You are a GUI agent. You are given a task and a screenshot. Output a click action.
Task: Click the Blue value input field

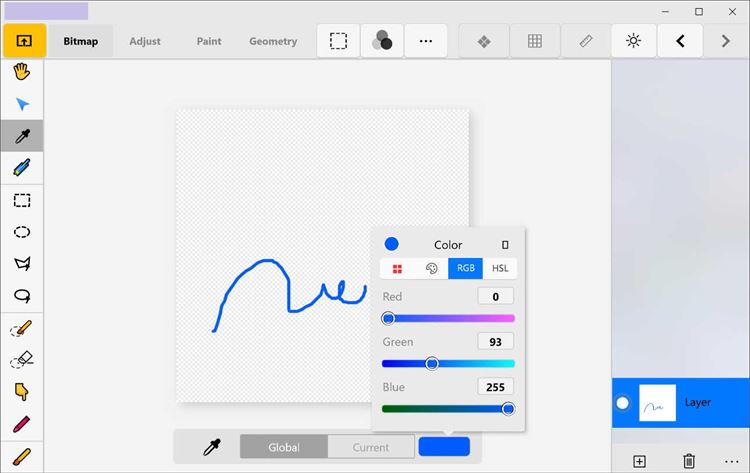pos(496,387)
